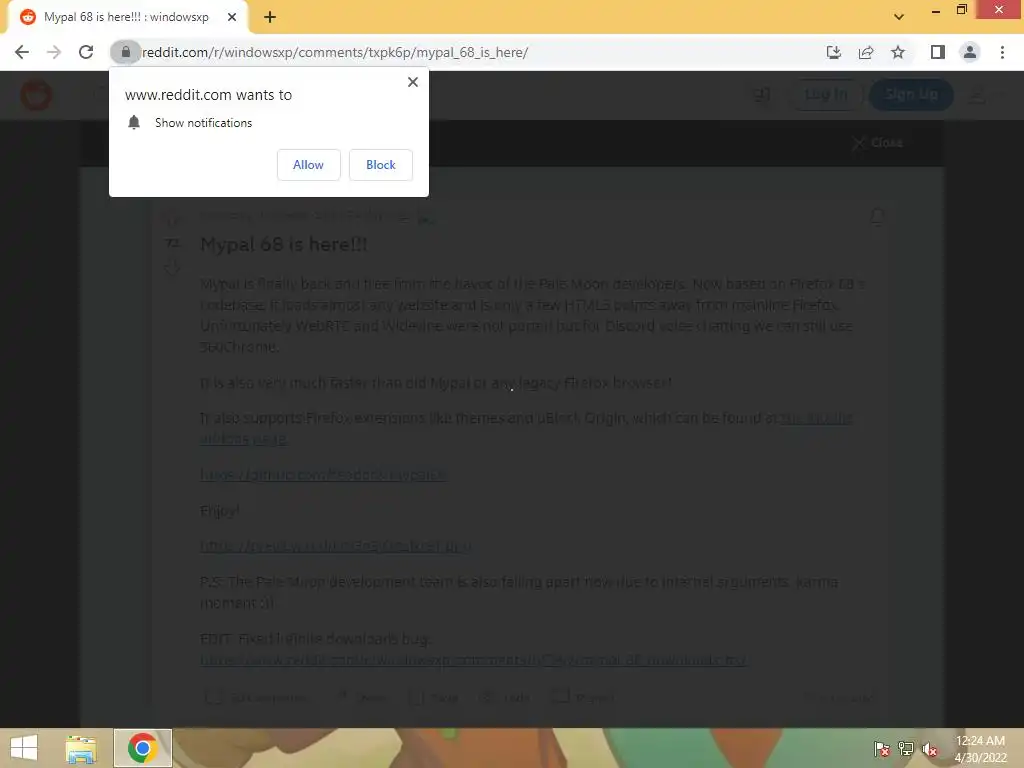Select the Mypal 68 is here tab
The height and width of the screenshot is (768, 1024).
(x=126, y=18)
